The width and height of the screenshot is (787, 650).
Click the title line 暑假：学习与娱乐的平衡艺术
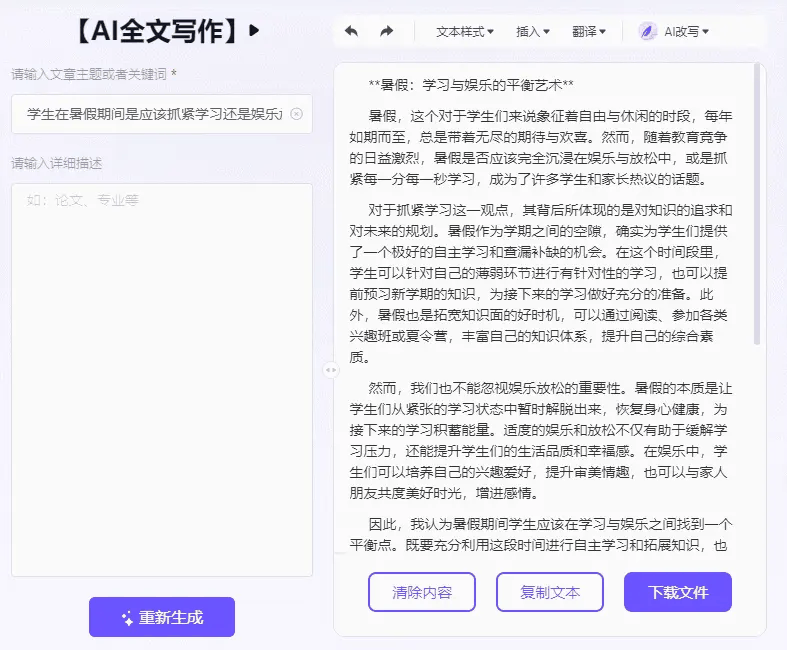(x=471, y=85)
